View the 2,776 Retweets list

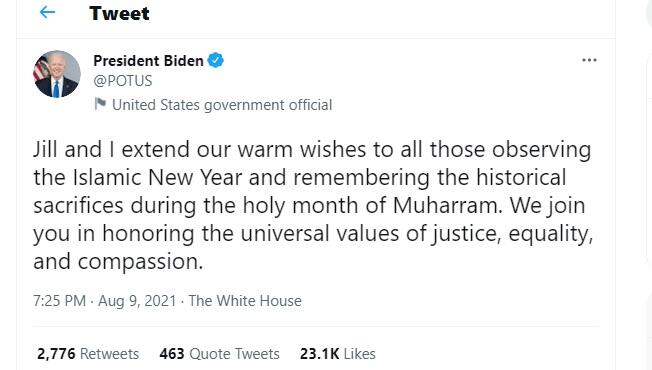click(88, 354)
